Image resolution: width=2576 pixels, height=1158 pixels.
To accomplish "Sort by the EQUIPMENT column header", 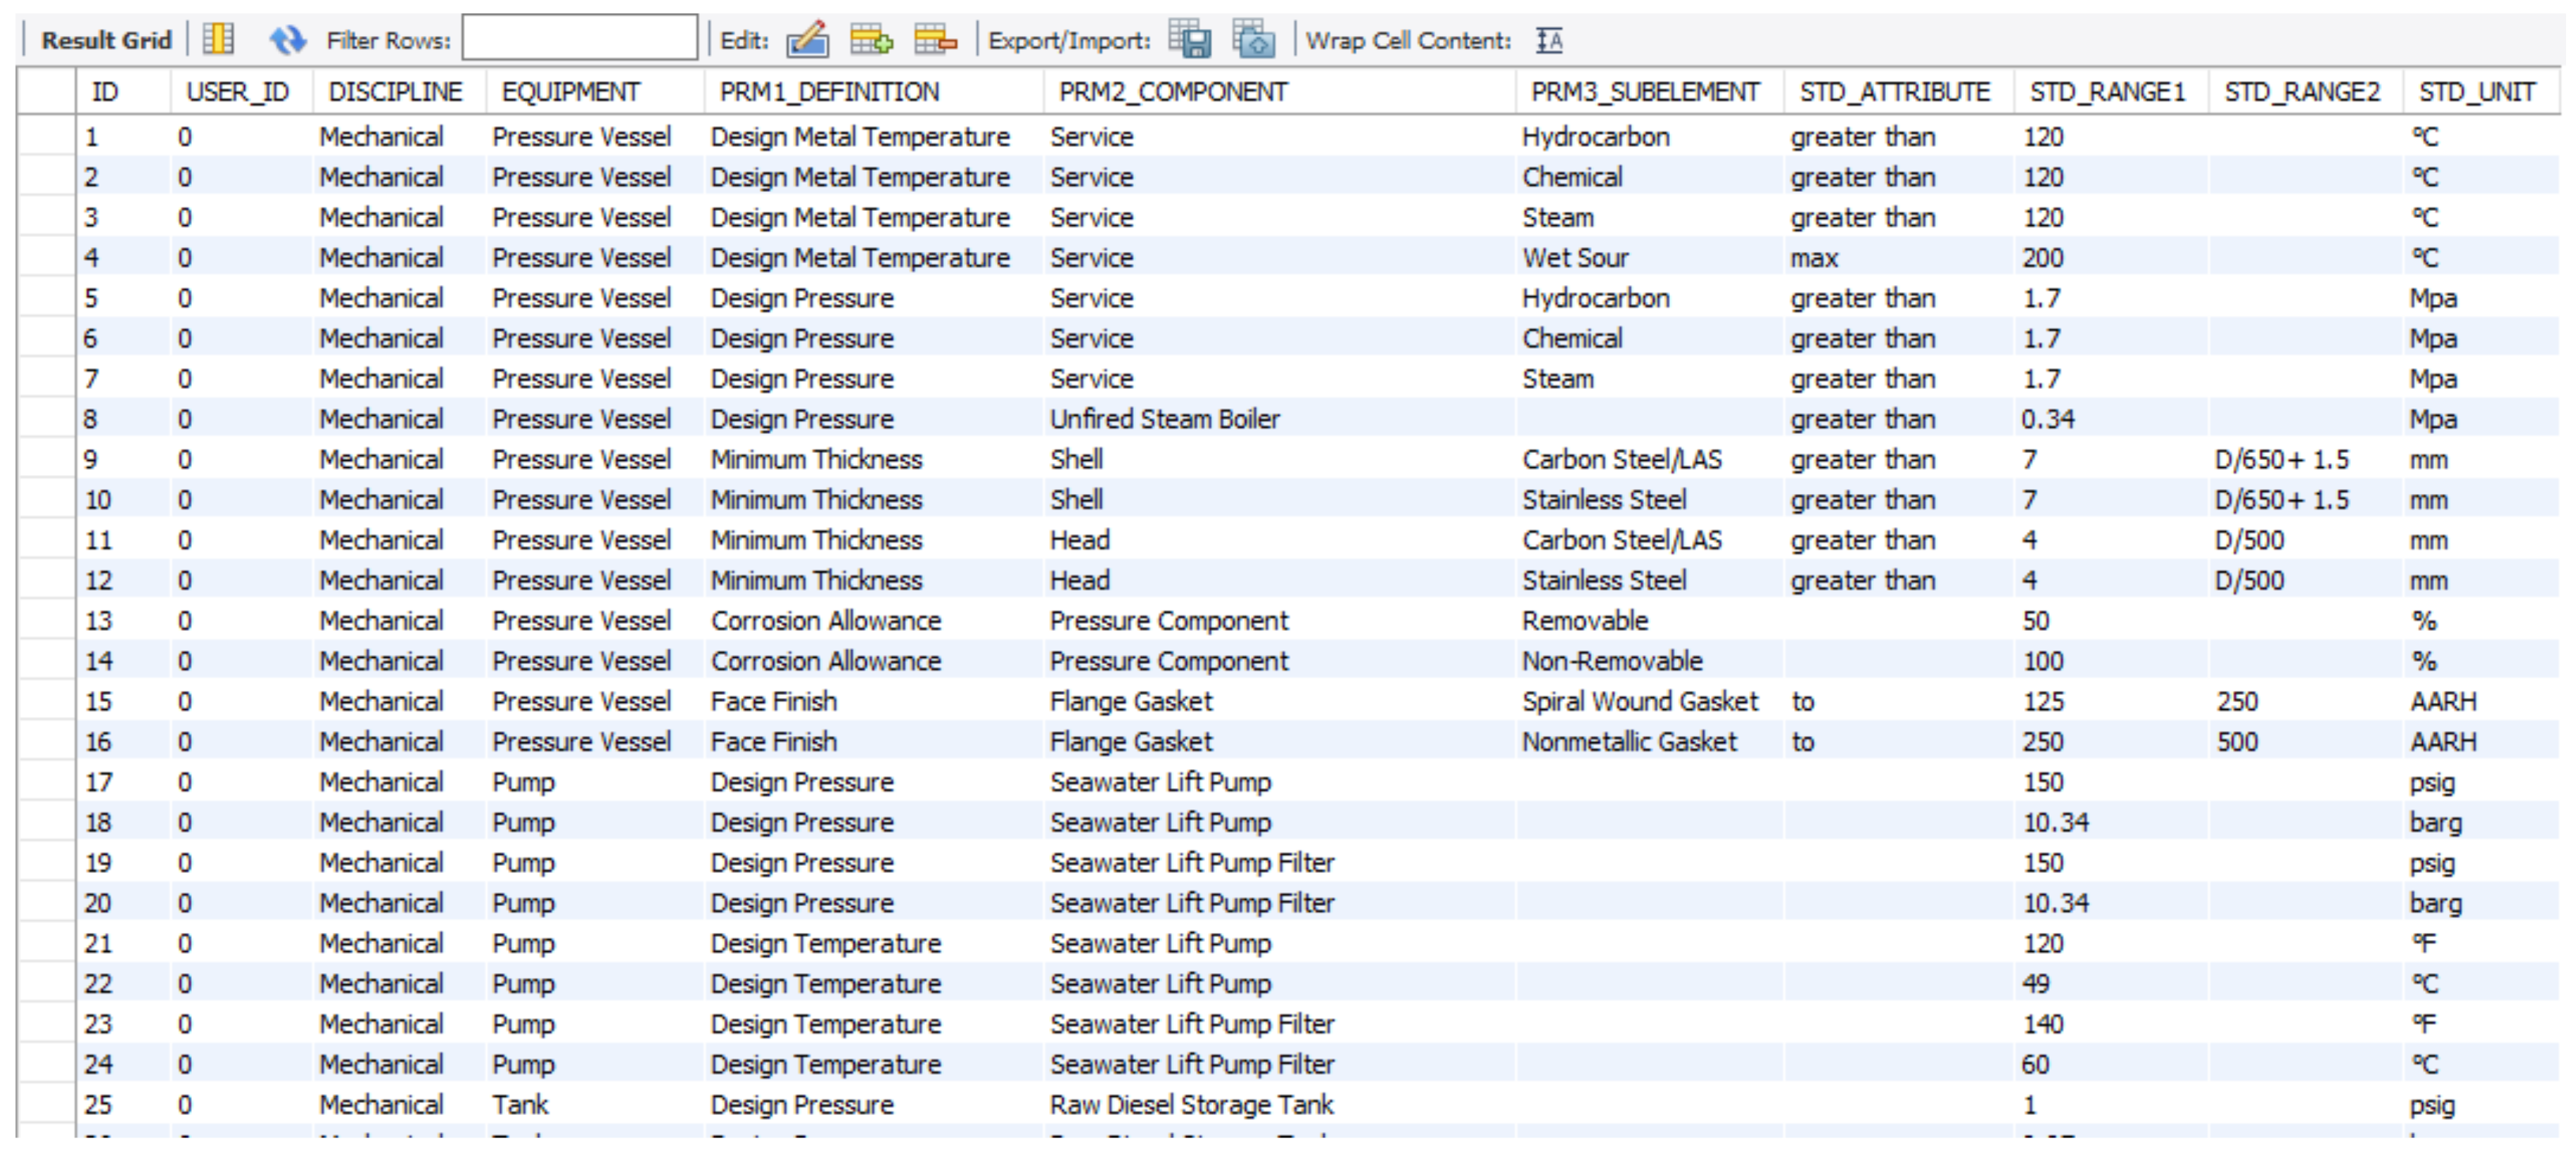I will click(570, 92).
